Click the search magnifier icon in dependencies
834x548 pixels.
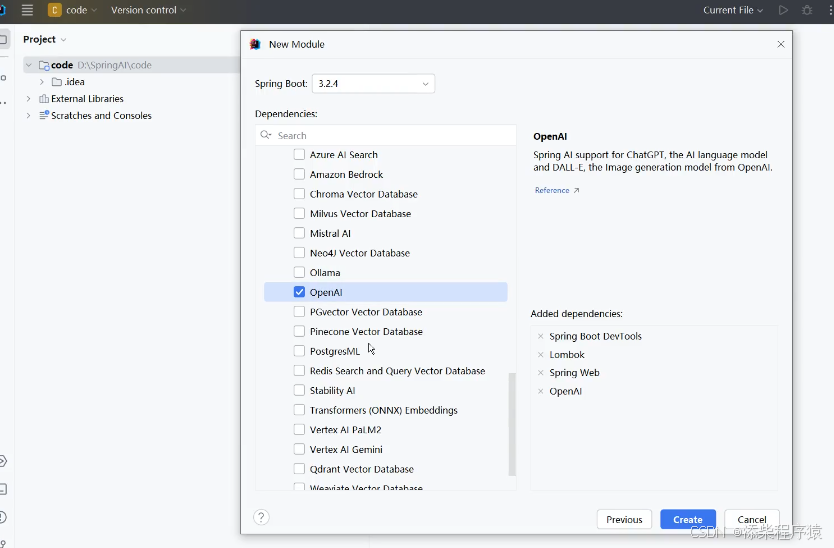pos(266,135)
